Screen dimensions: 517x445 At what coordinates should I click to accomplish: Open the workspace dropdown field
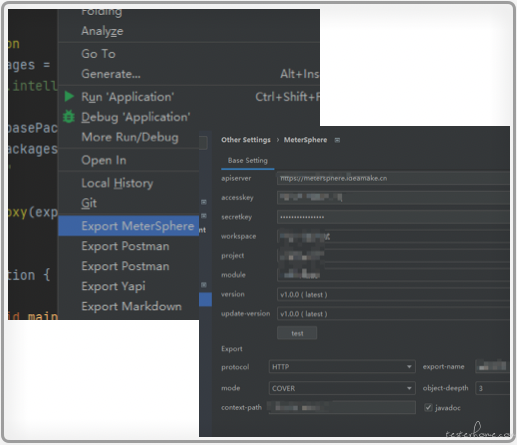[393, 236]
